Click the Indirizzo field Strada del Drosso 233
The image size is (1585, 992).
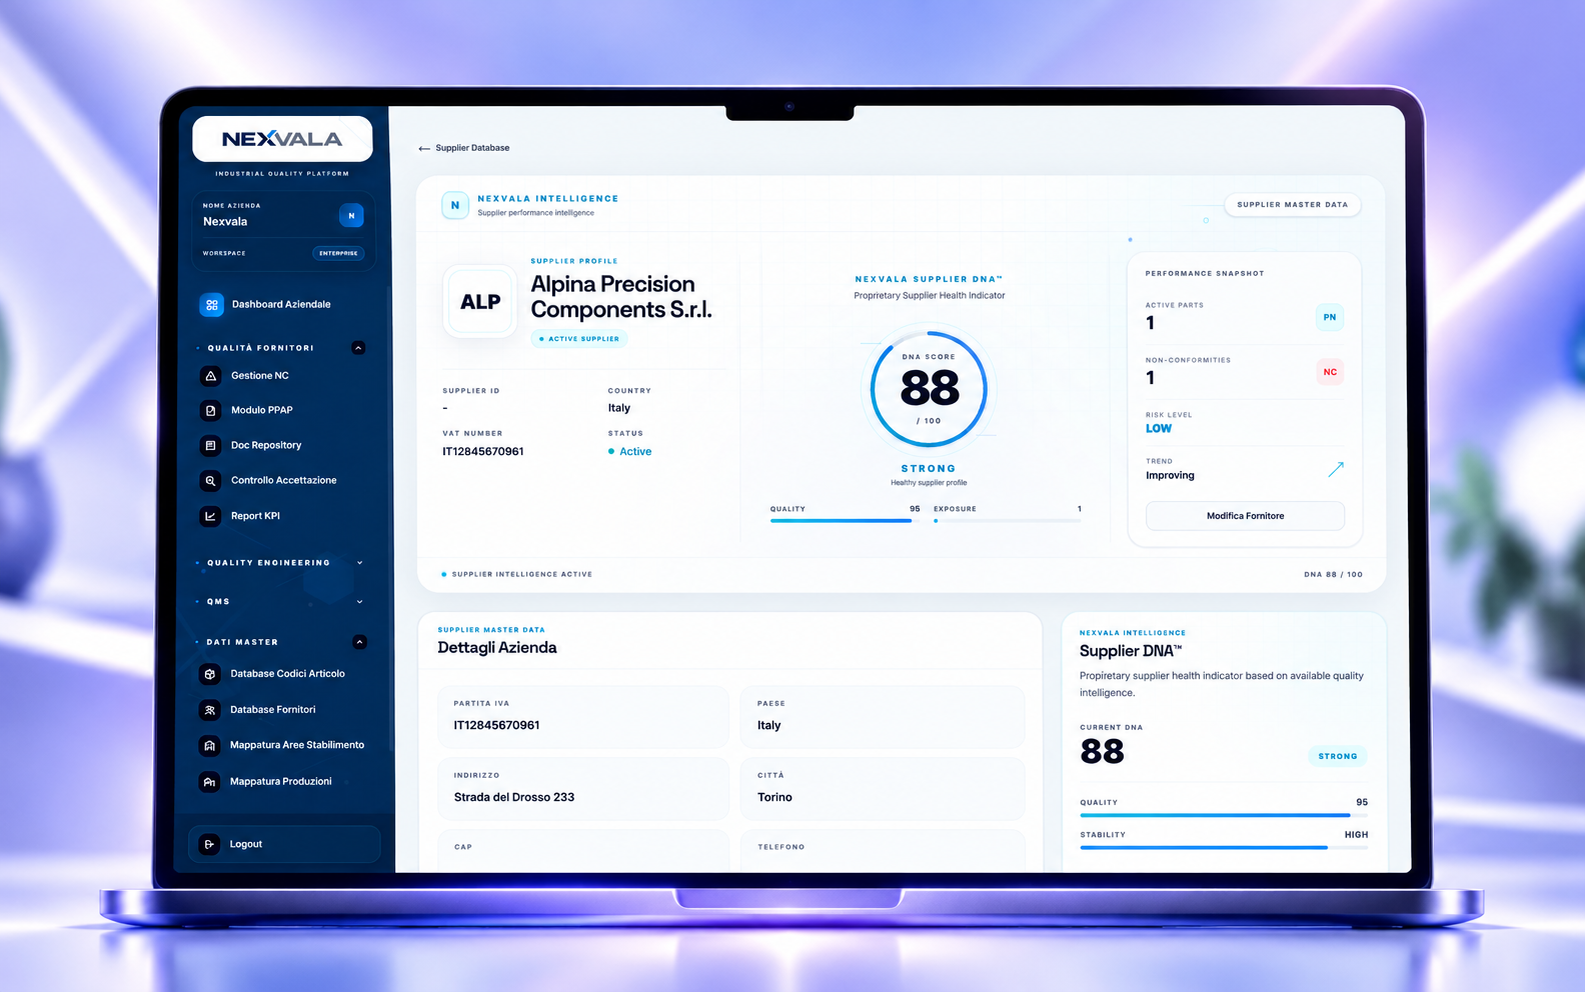click(583, 789)
